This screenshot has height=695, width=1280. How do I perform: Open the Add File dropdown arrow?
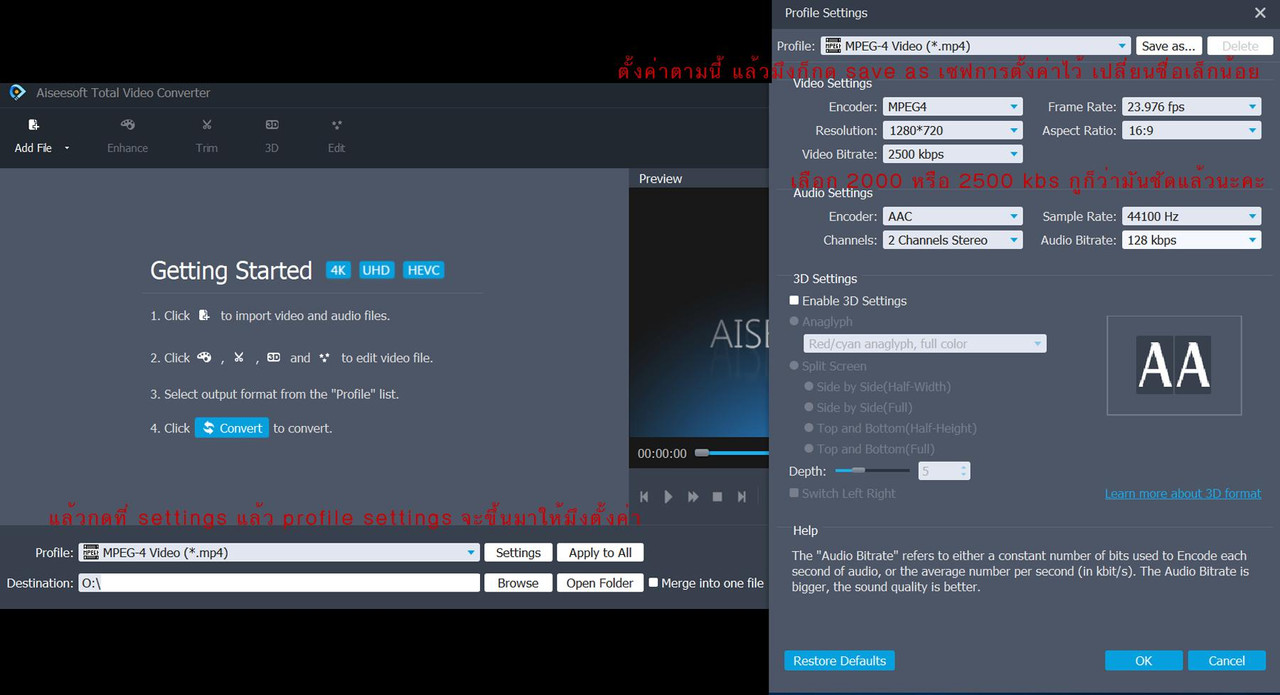pyautogui.click(x=67, y=148)
